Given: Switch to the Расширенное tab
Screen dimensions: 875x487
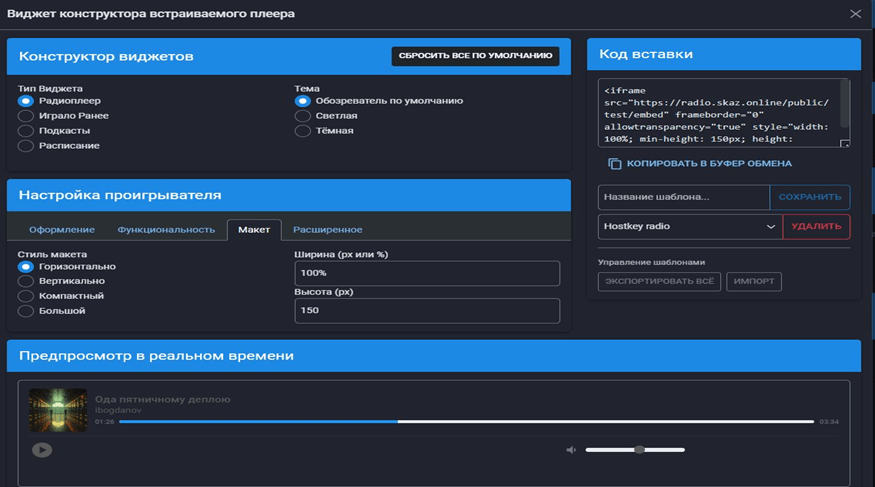Looking at the screenshot, I should click(x=328, y=230).
